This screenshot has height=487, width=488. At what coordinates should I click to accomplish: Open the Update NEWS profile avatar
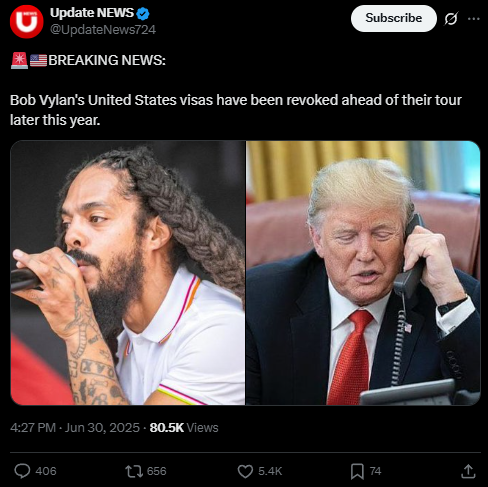pyautogui.click(x=26, y=22)
